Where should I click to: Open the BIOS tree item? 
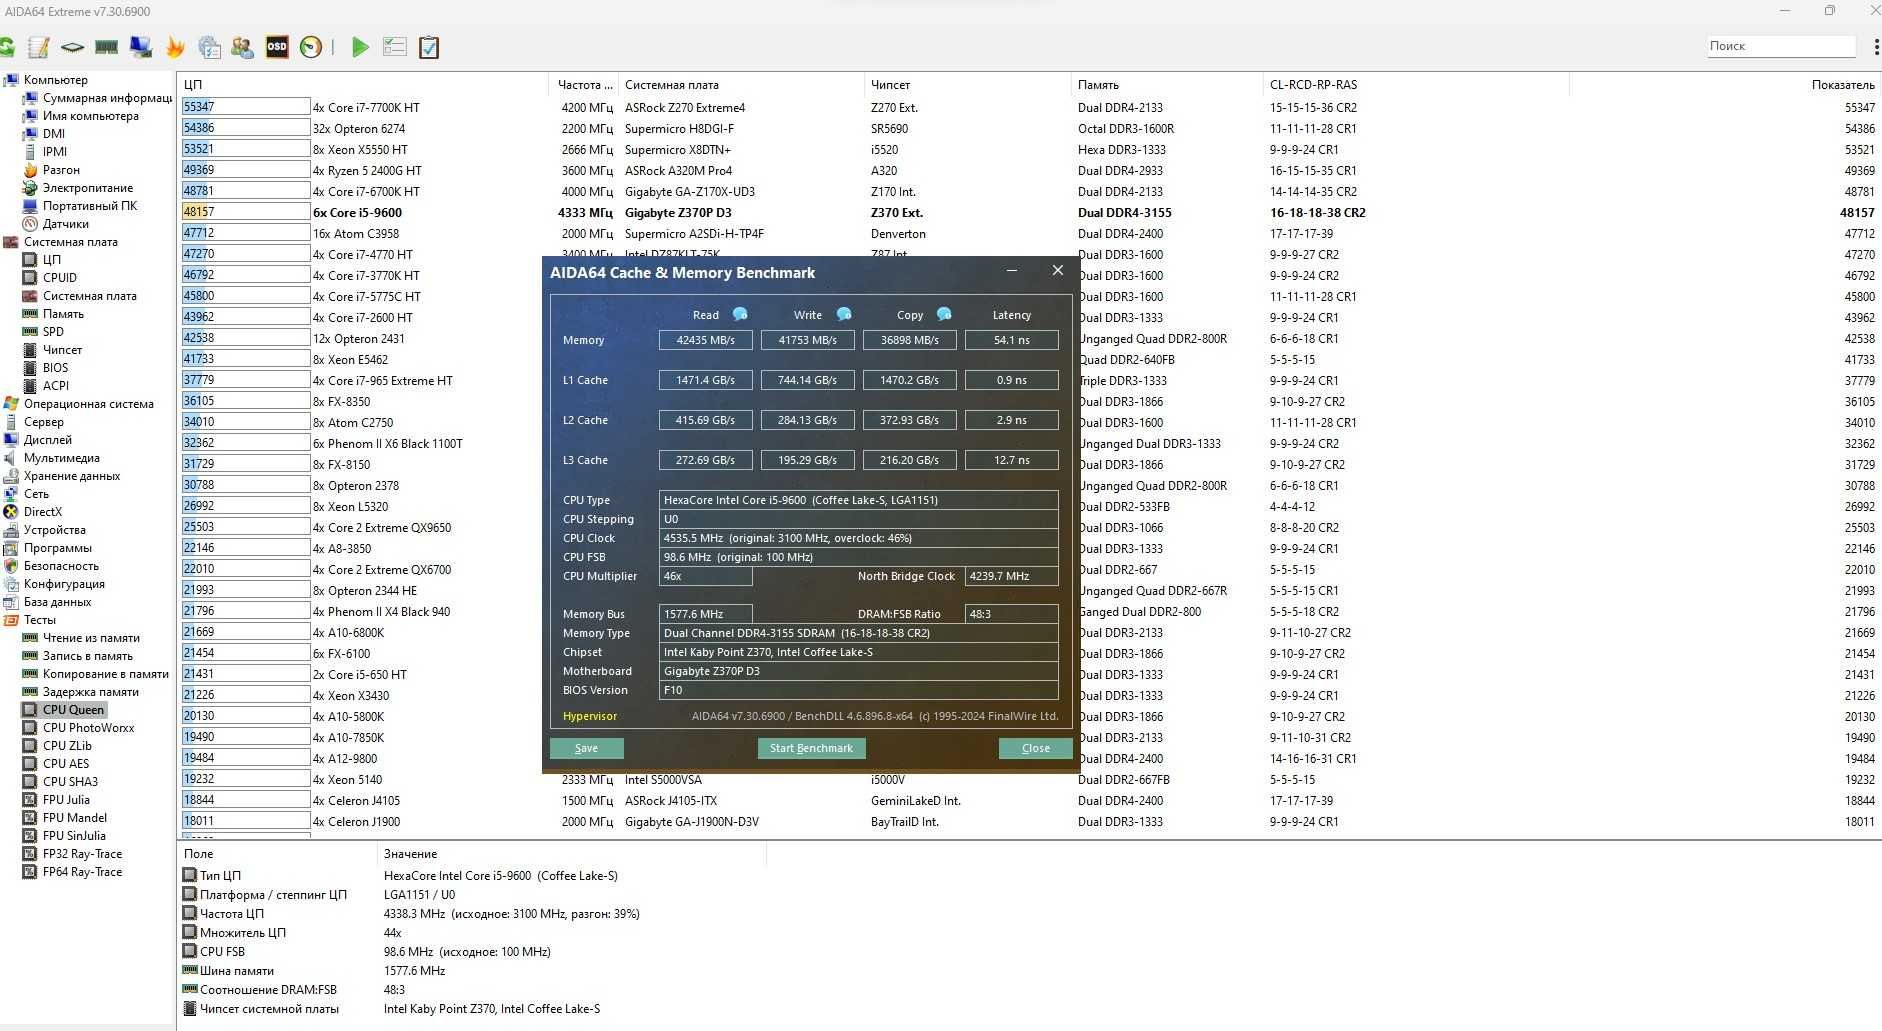click(55, 368)
